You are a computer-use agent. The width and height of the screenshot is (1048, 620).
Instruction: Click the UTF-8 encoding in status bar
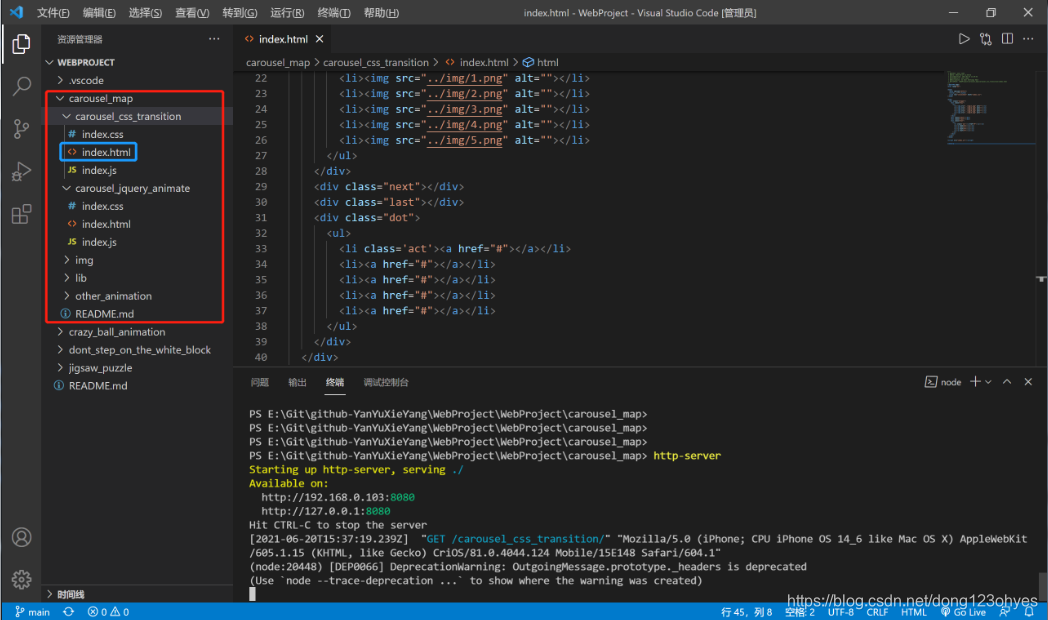(840, 612)
